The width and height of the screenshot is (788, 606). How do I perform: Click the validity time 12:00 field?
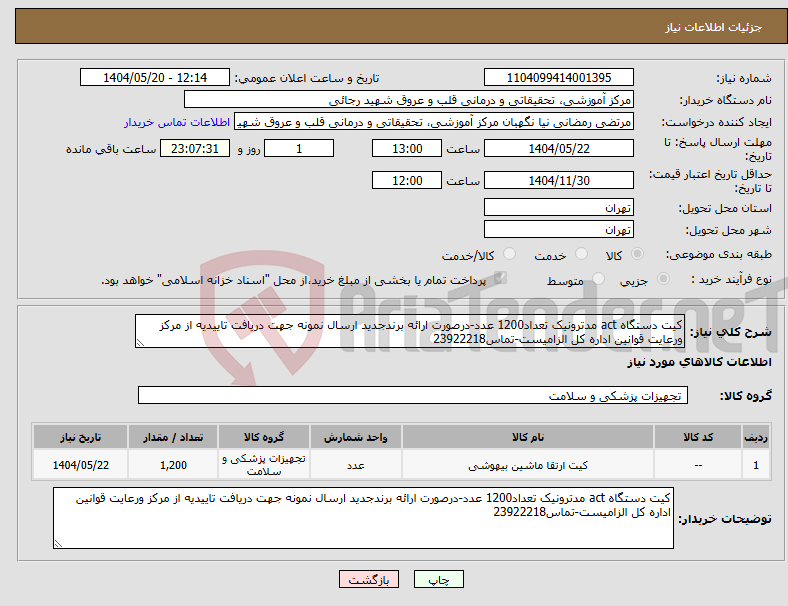click(407, 180)
